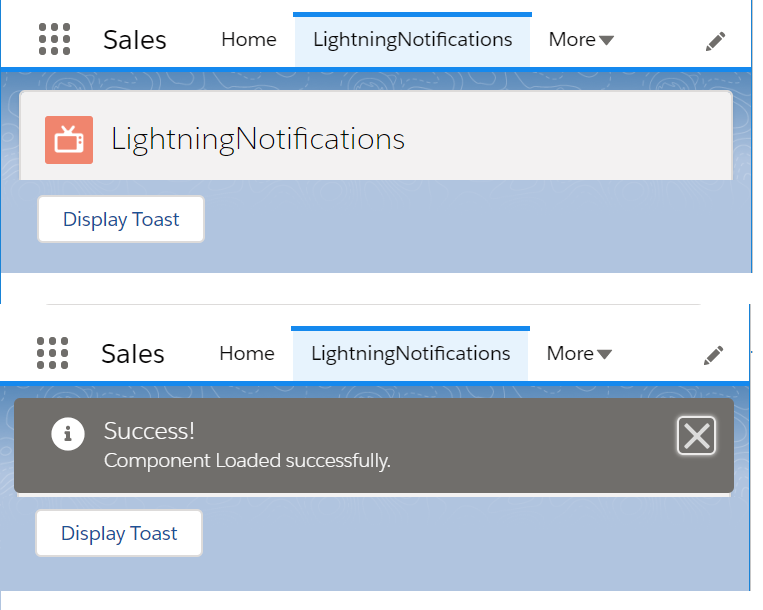Click Sales app name in bottom navigation bar

(x=133, y=354)
